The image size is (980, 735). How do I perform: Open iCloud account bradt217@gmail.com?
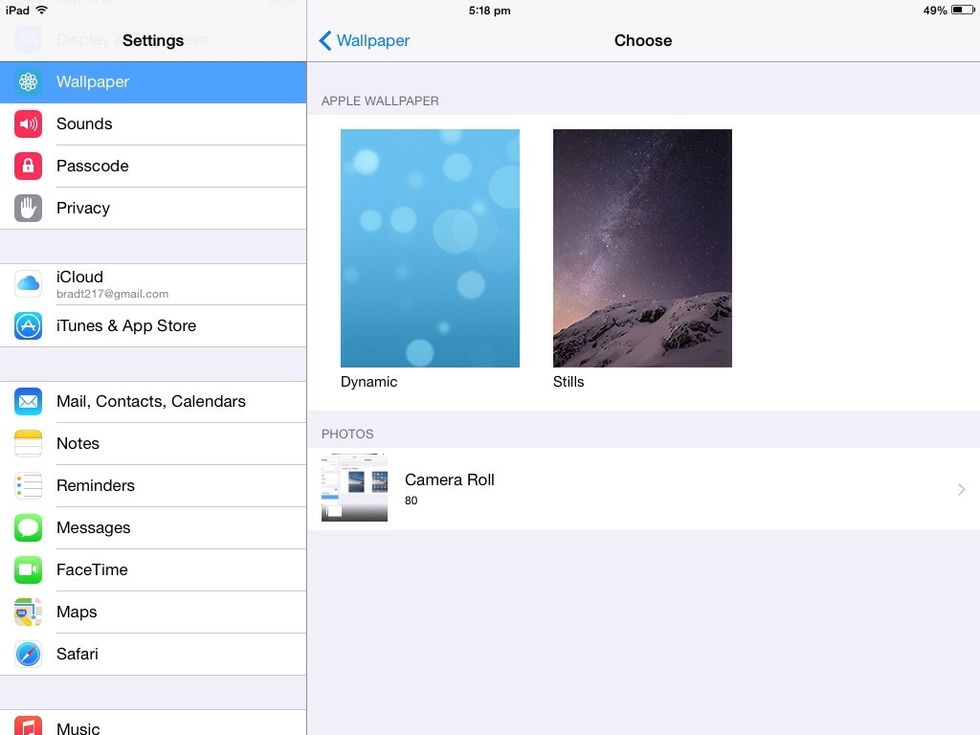[153, 284]
